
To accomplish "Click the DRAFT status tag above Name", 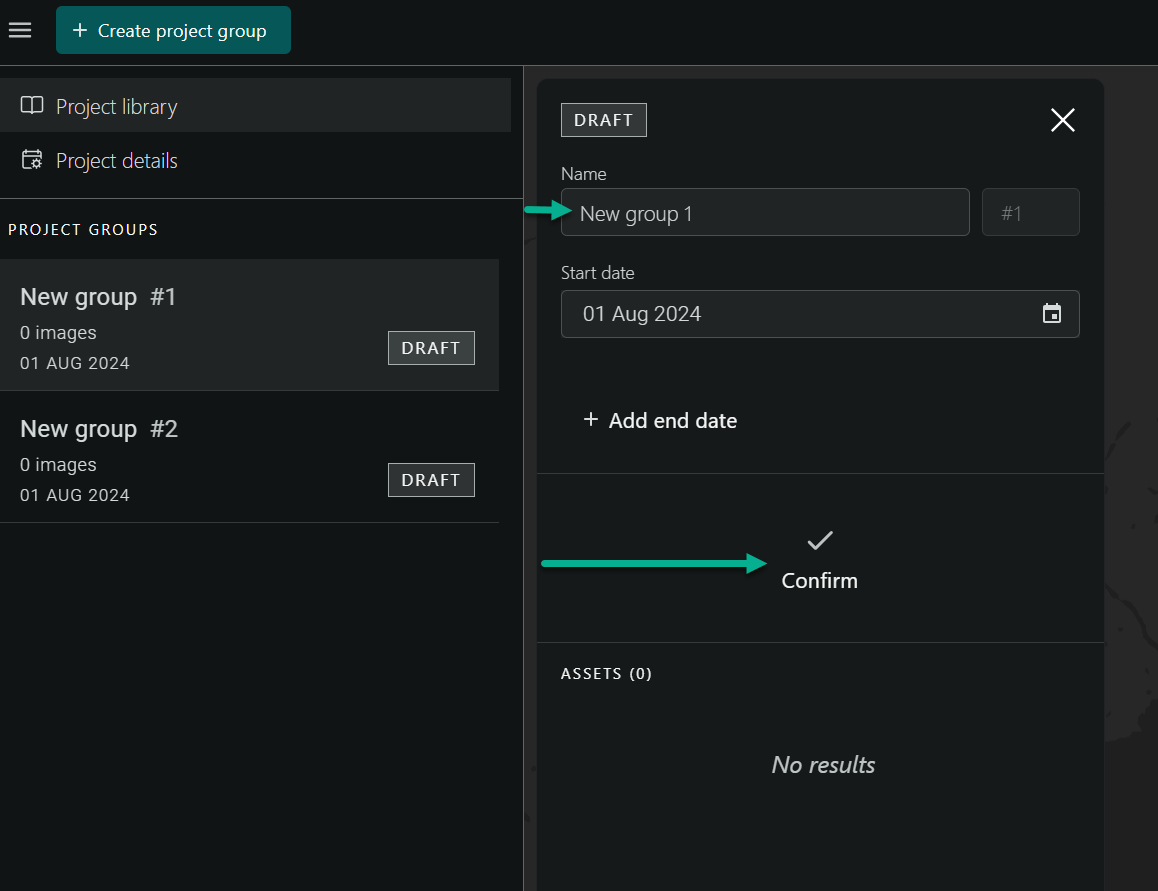I will point(603,120).
